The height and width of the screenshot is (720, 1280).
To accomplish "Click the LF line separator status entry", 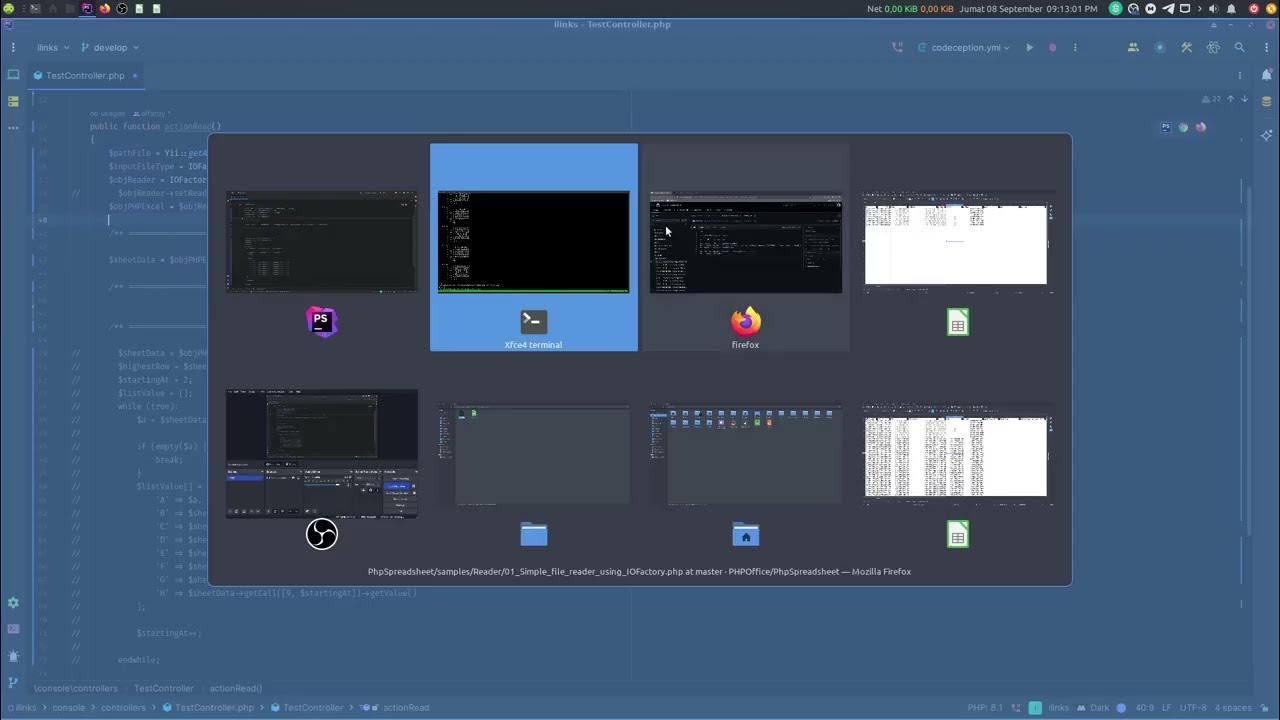I will (1167, 707).
